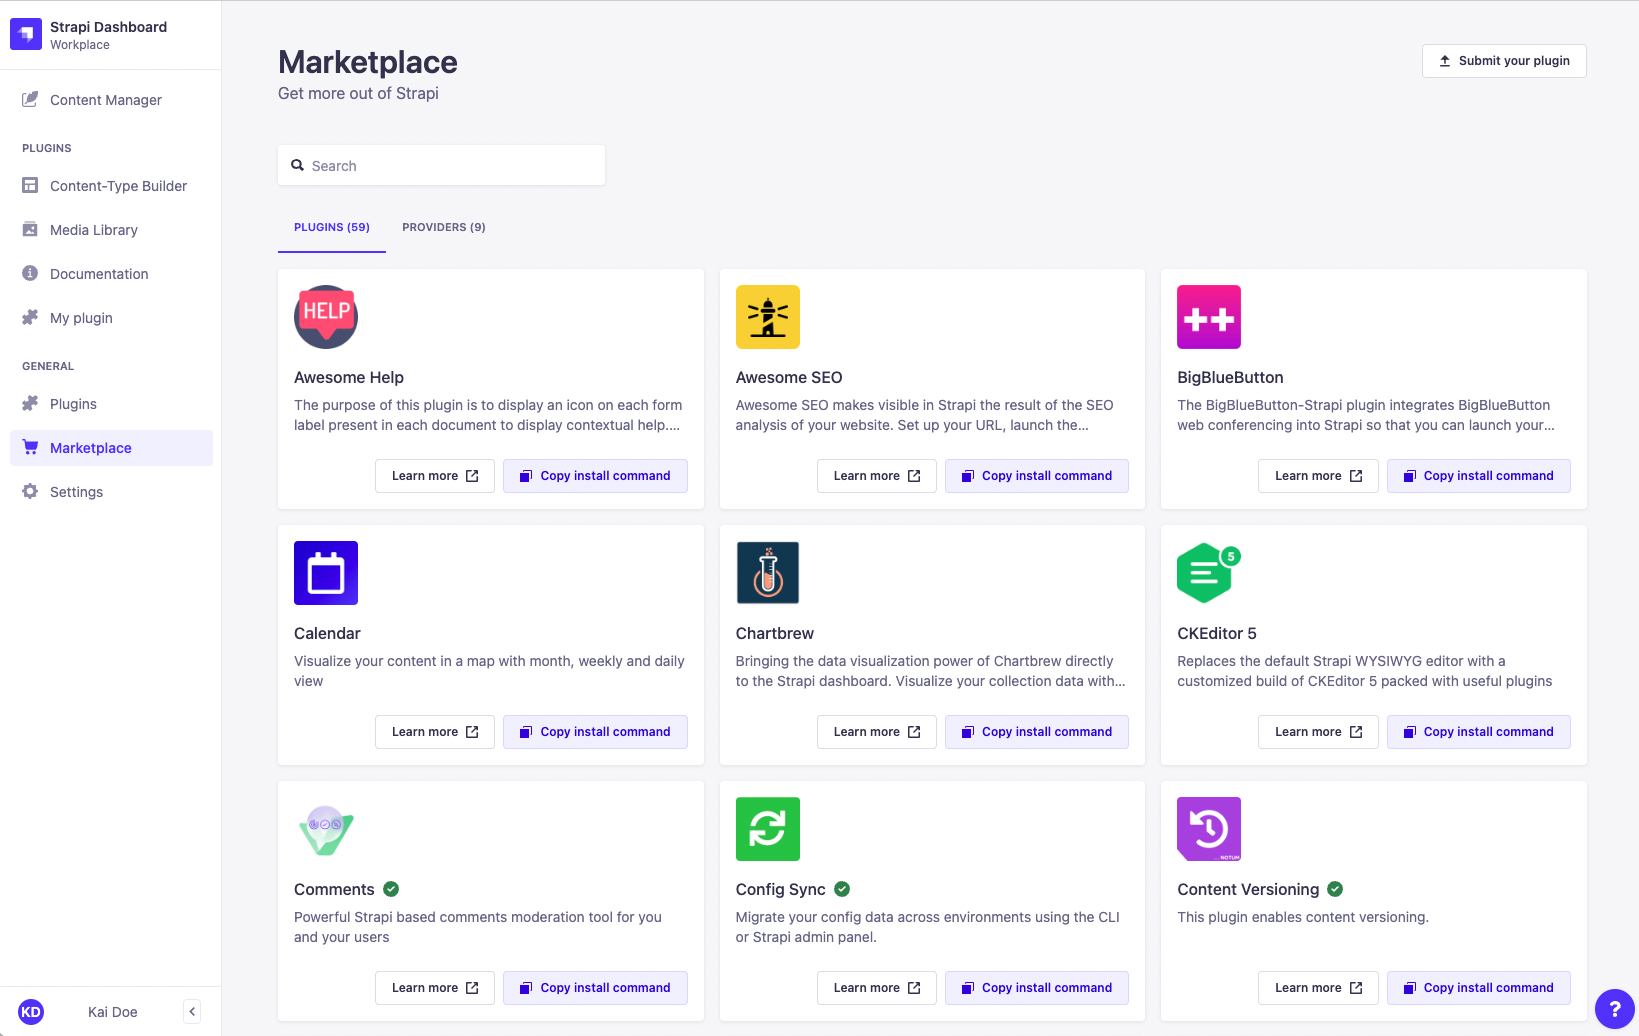Image resolution: width=1639 pixels, height=1036 pixels.
Task: Learn more about Content Versioning
Action: (x=1318, y=988)
